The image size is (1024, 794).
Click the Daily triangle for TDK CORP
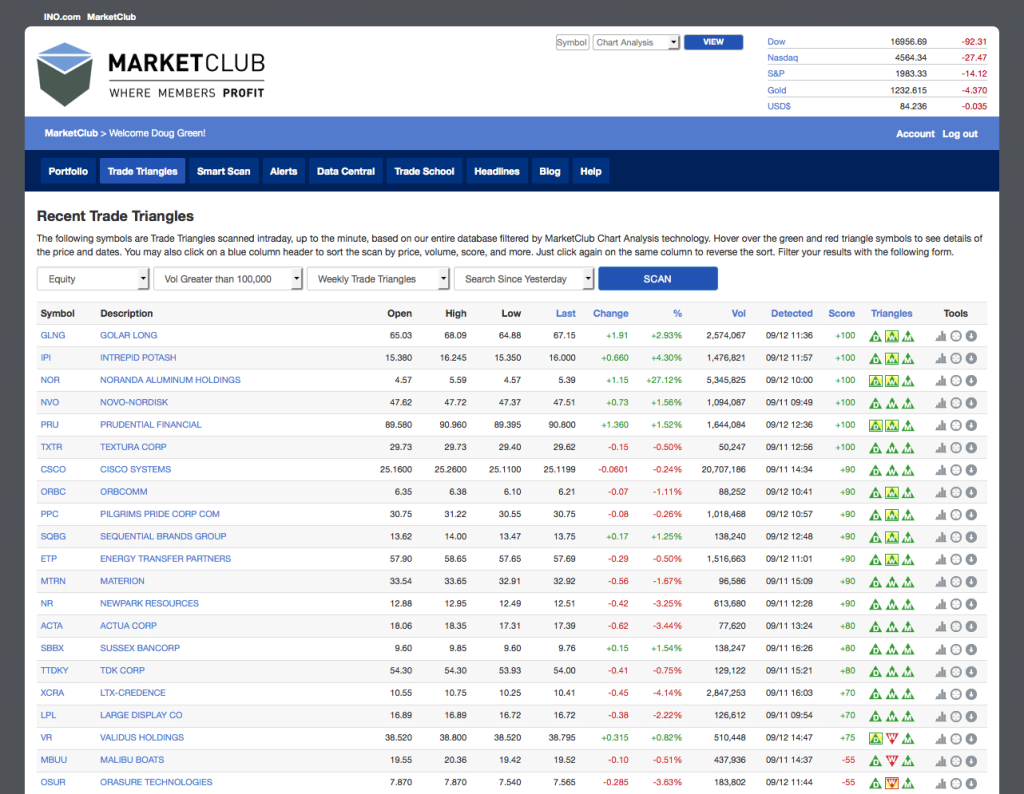[x=876, y=671]
